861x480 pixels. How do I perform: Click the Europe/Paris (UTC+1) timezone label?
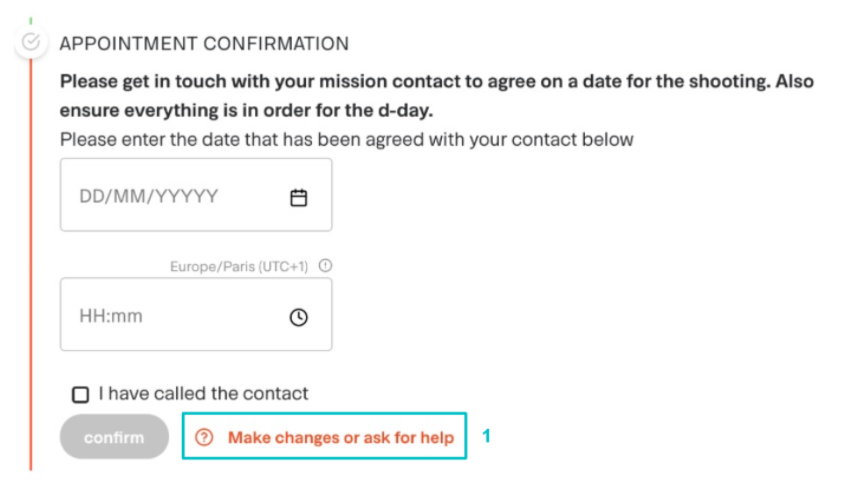pyautogui.click(x=239, y=266)
